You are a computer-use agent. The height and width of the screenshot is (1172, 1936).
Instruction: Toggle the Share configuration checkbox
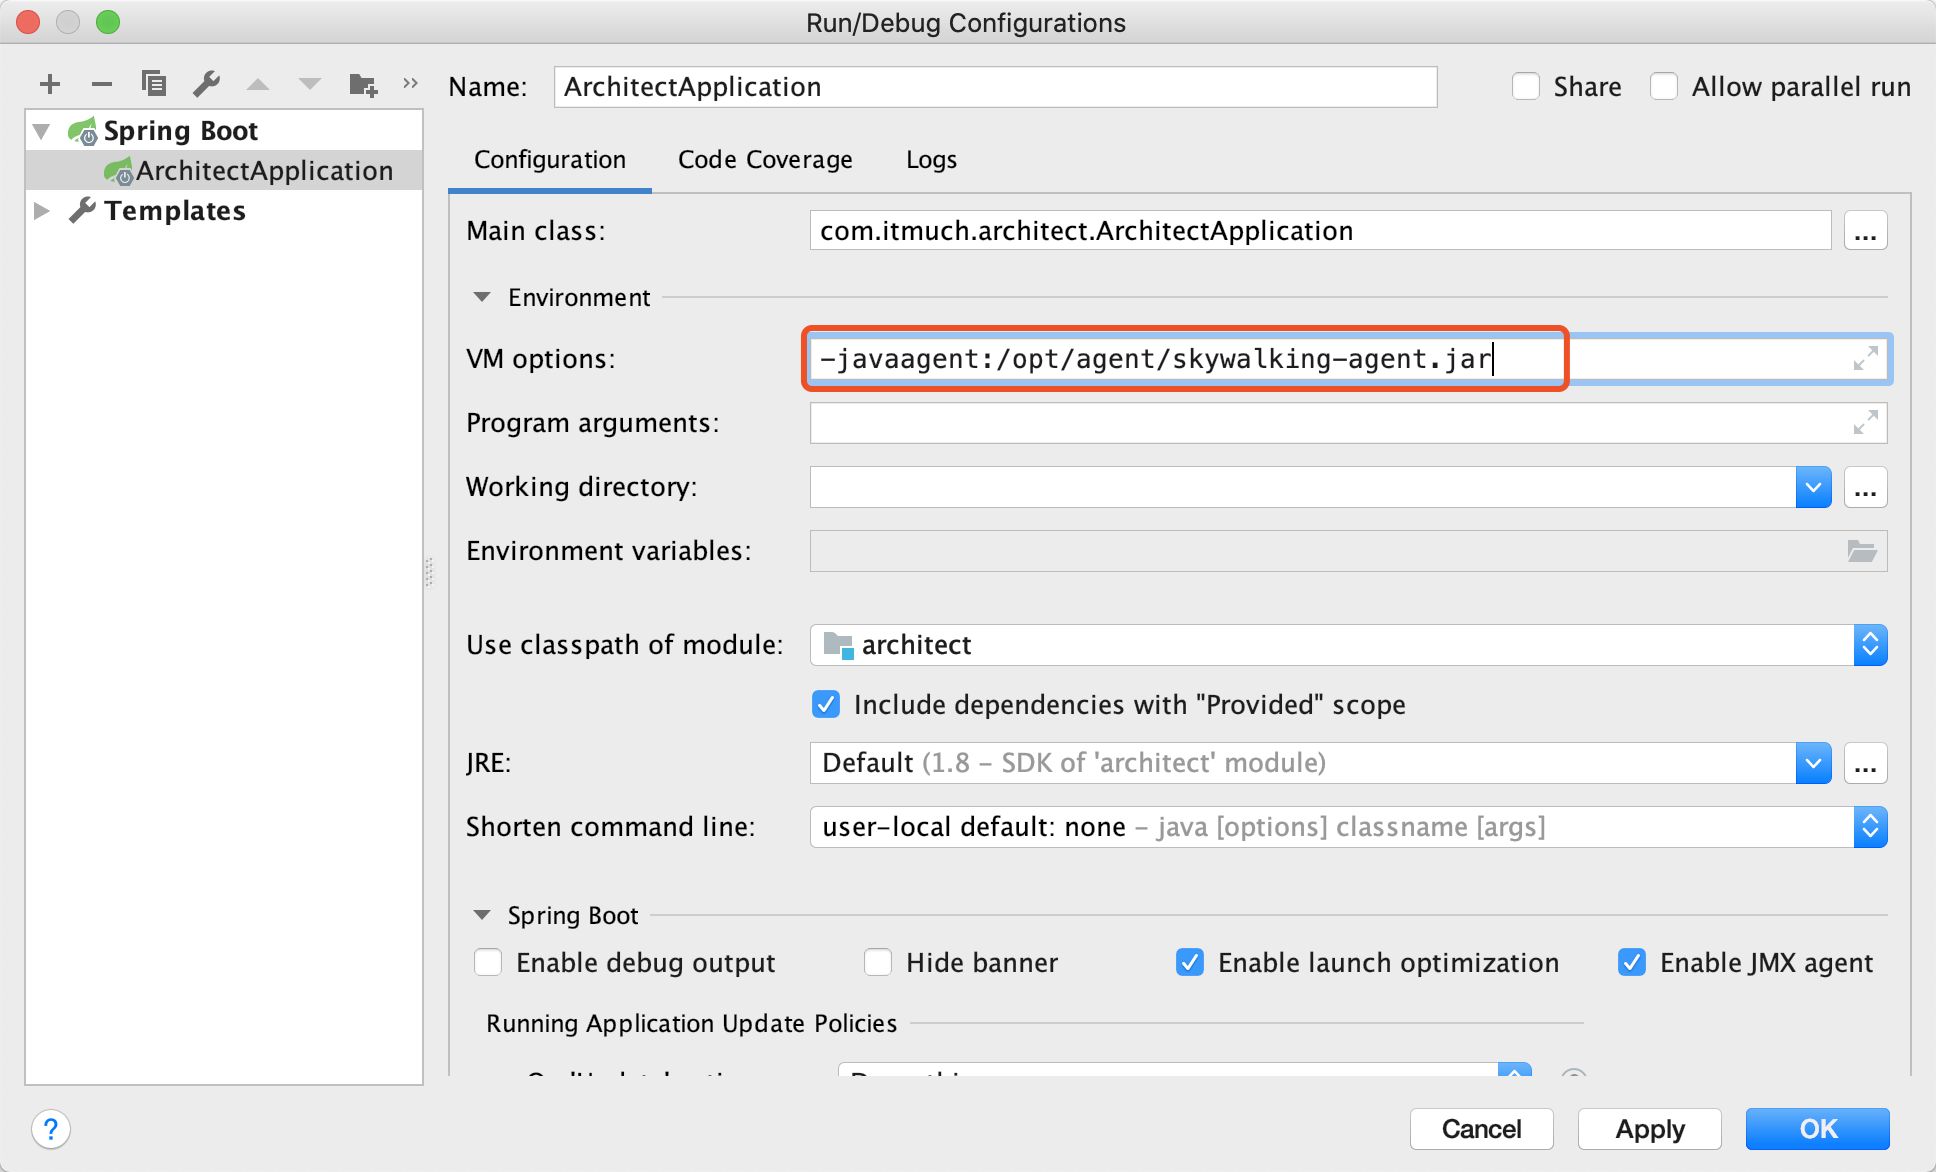click(x=1523, y=87)
